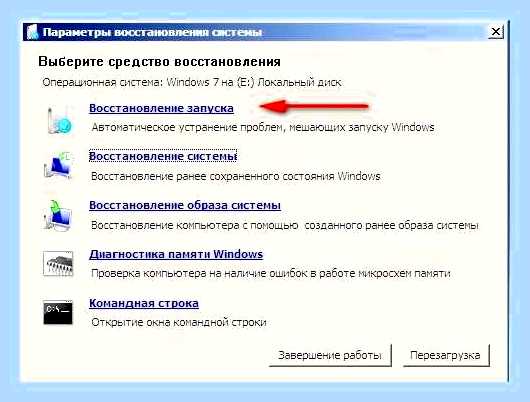Click text Проверка компьютера на наличие ошибок
The width and height of the screenshot is (530, 402).
(270, 273)
